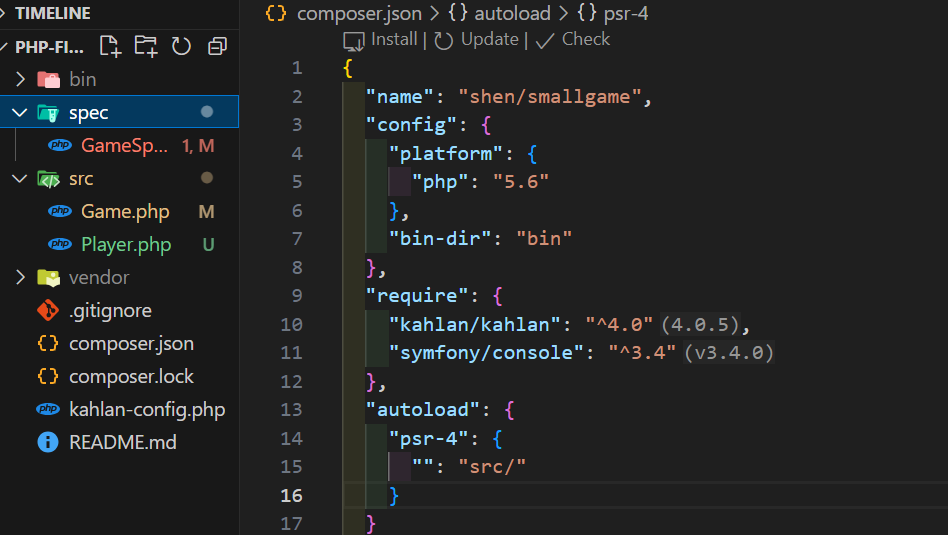The image size is (948, 535).
Task: Expand the bin folder
Action: click(20, 79)
